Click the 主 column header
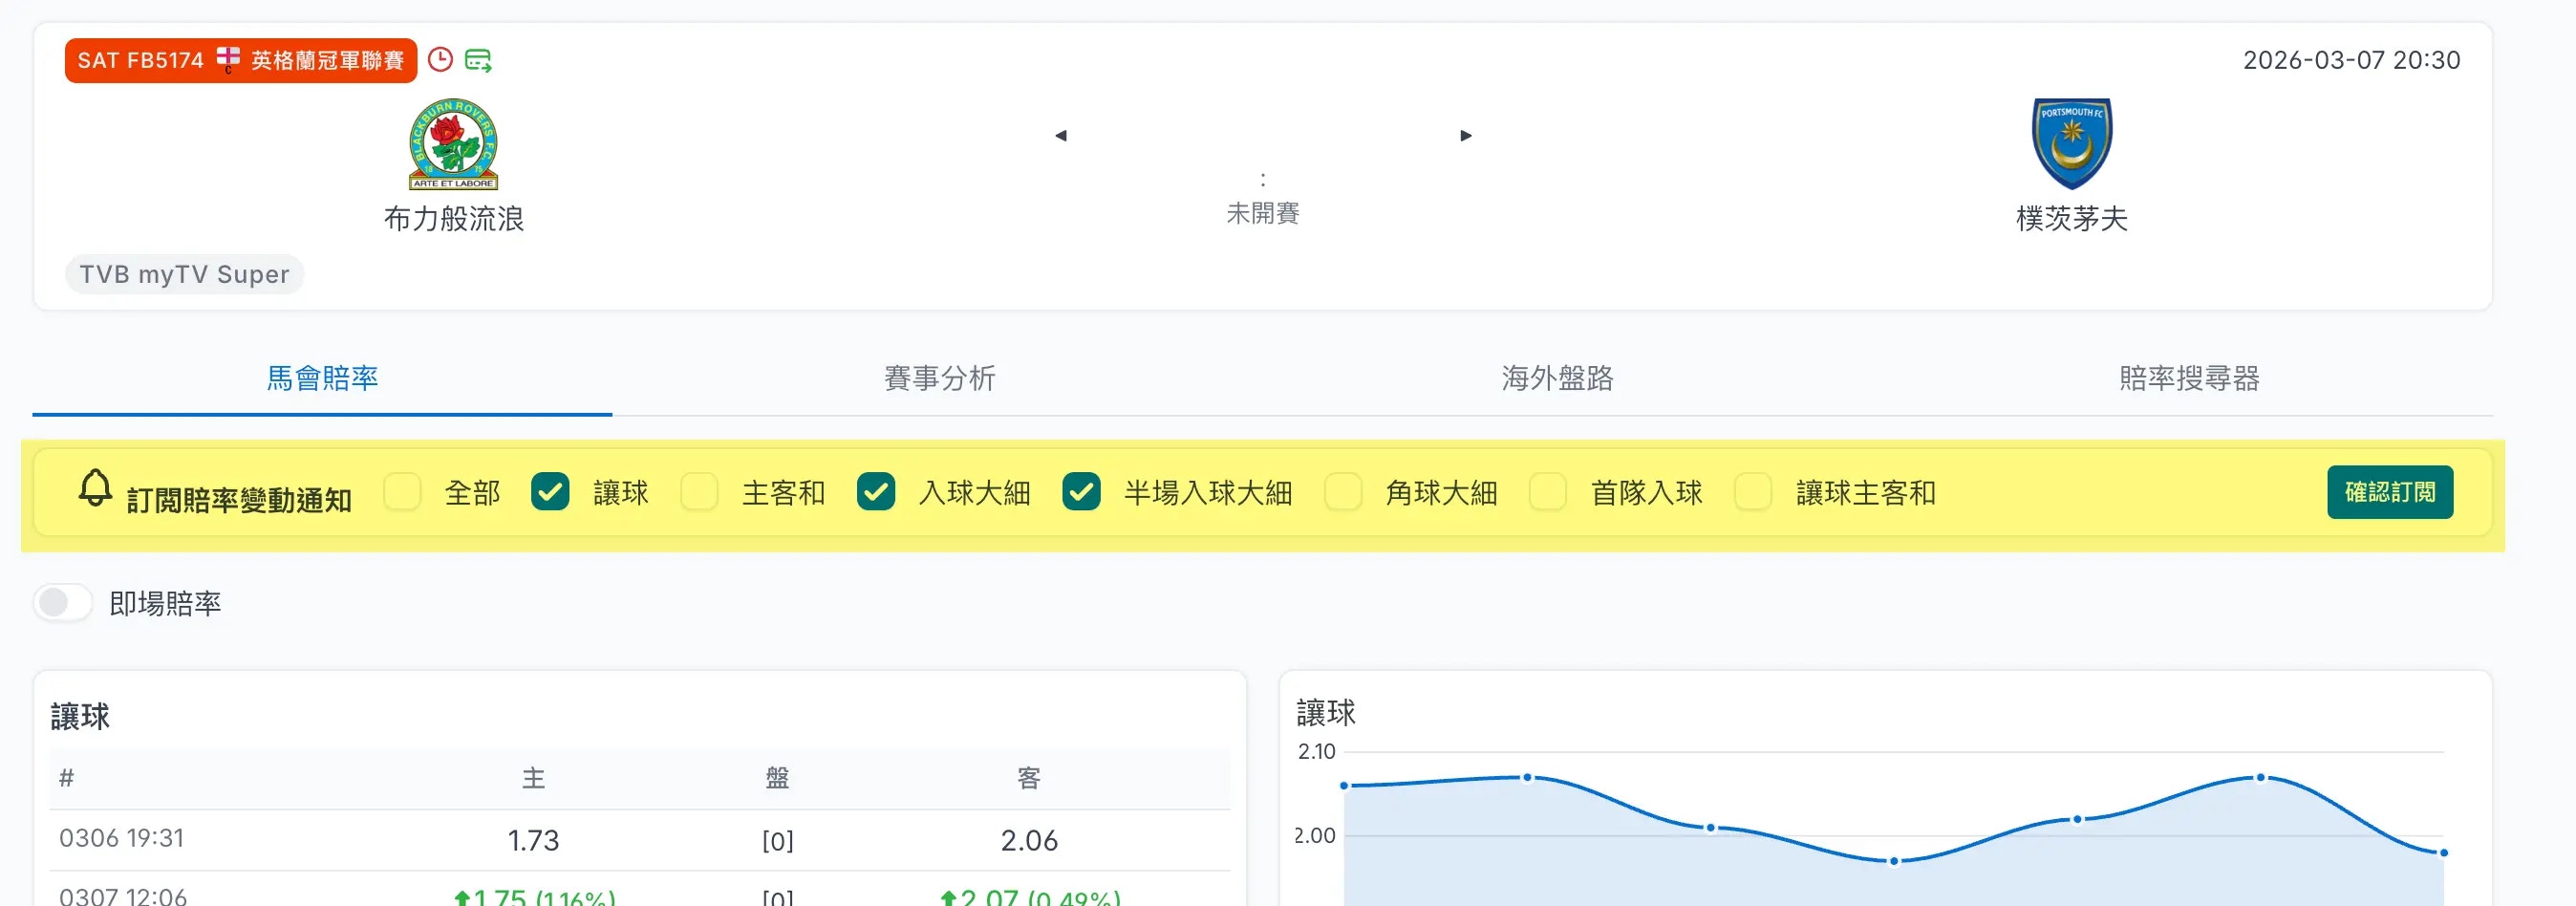Screen dimensions: 2576x906 click(533, 778)
